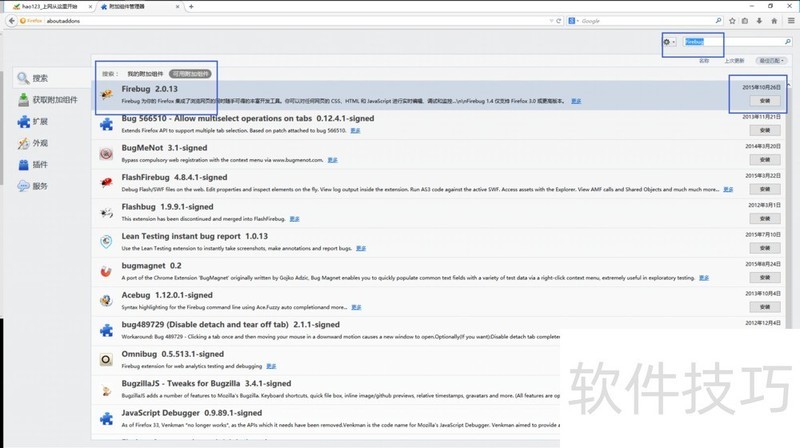Click the BugzillaJS add-on icon
Screen dimensions: 800x448
[x=106, y=390]
